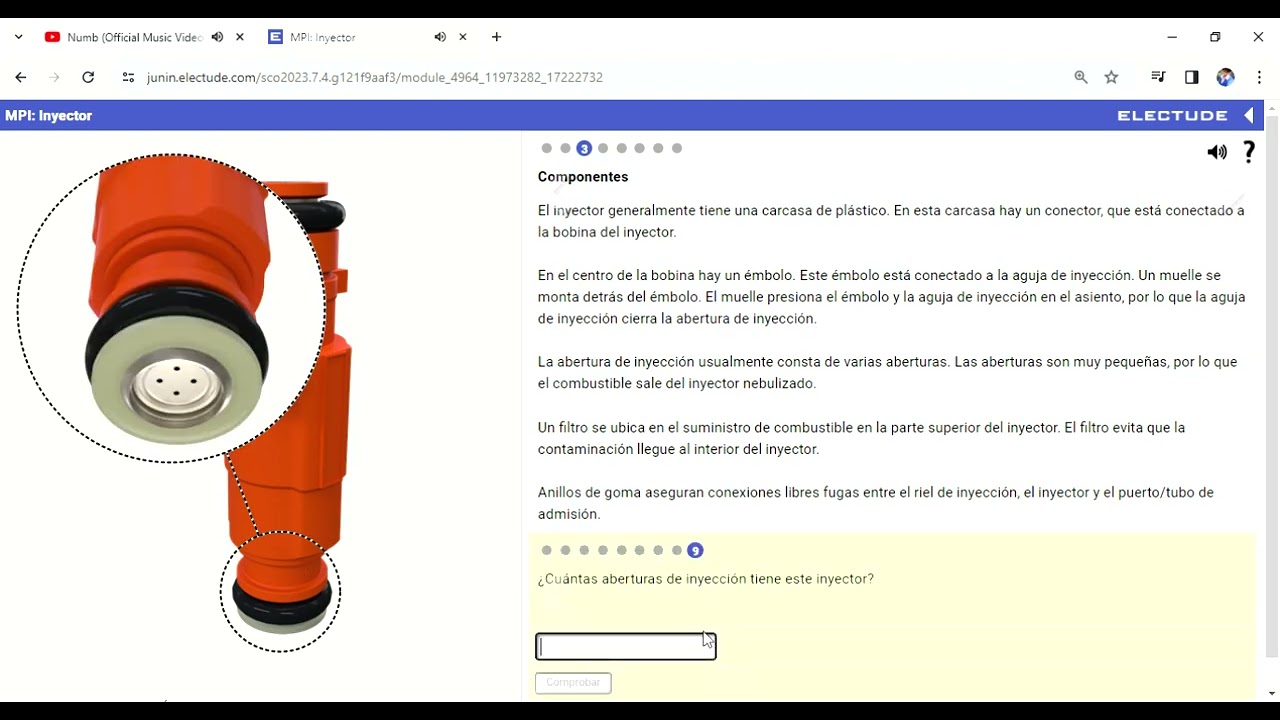The width and height of the screenshot is (1280, 720).
Task: Click the ELECTUDE logo
Action: pyautogui.click(x=1173, y=115)
